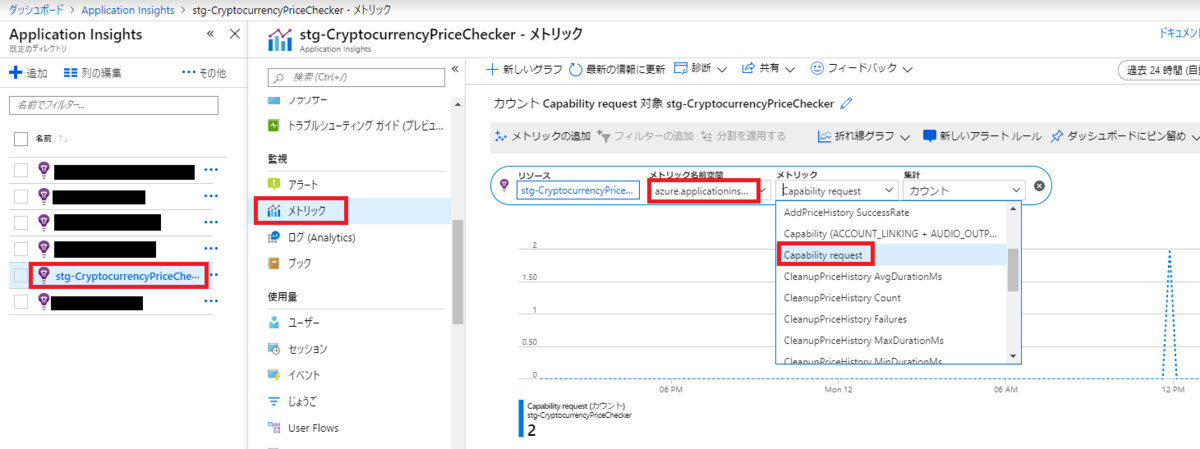
Task: Click the purple lightbulb in the metric pill
Action: (x=504, y=186)
